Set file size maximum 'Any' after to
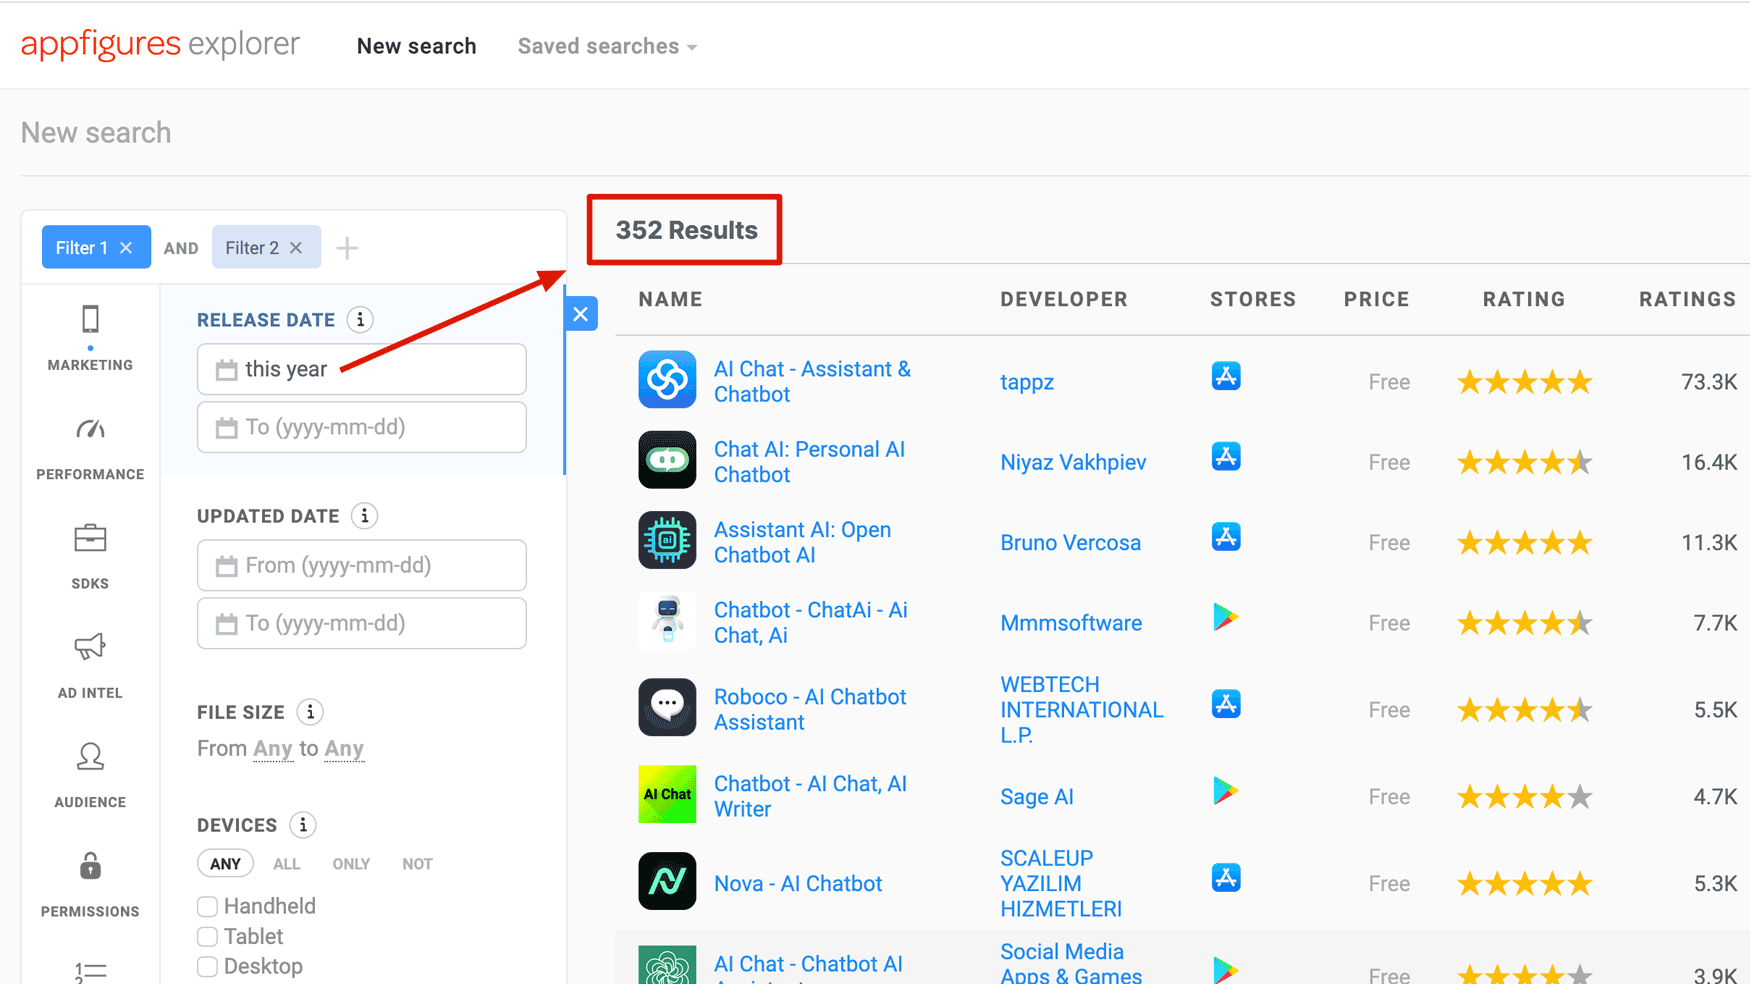1750x984 pixels. pos(344,749)
